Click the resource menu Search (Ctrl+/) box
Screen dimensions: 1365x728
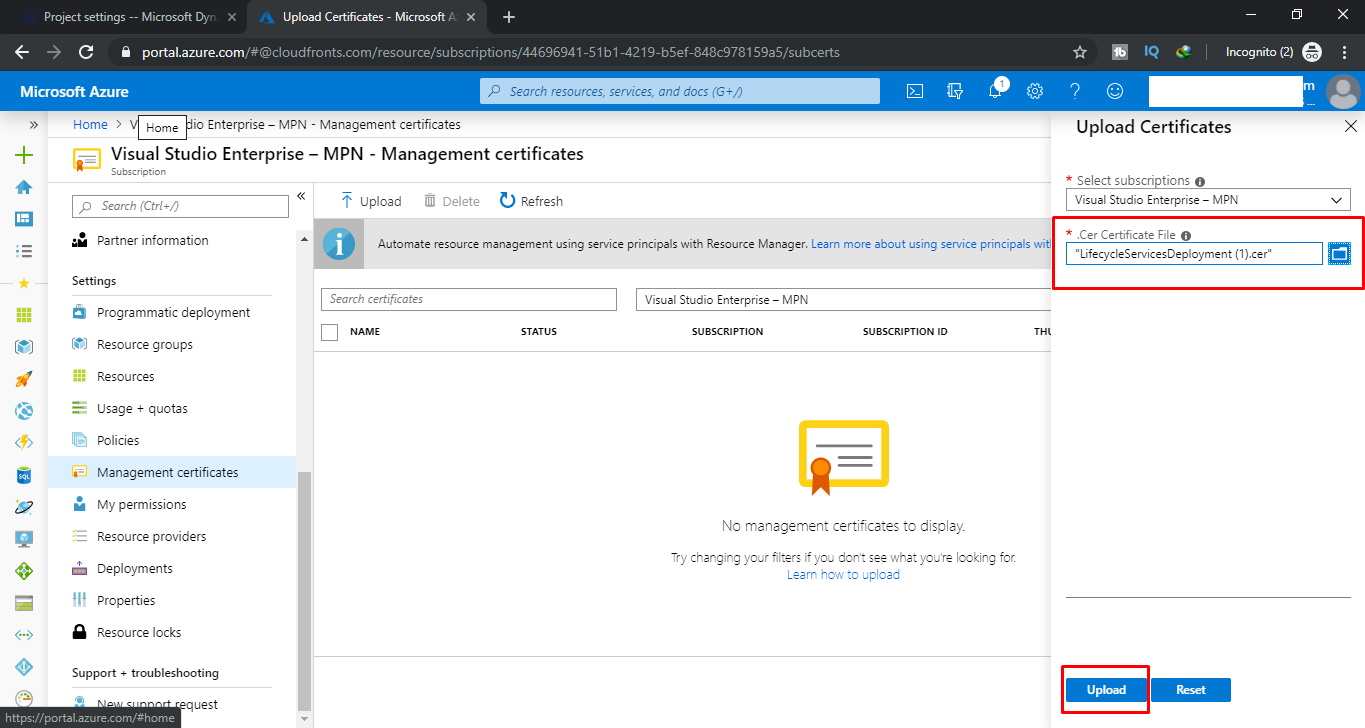pyautogui.click(x=181, y=206)
